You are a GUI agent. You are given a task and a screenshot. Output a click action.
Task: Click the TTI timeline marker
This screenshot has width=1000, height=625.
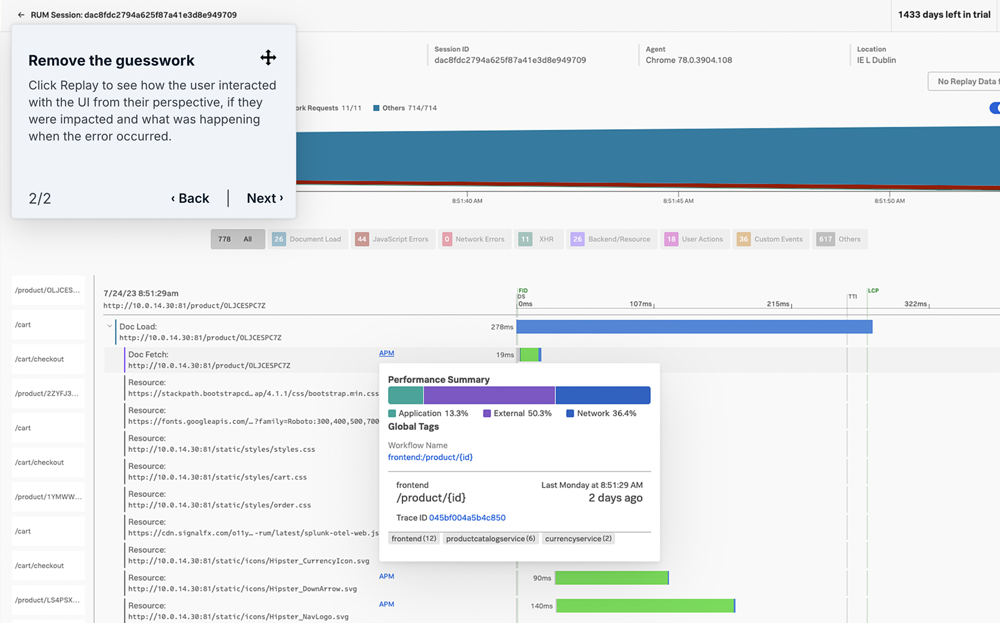(x=853, y=297)
